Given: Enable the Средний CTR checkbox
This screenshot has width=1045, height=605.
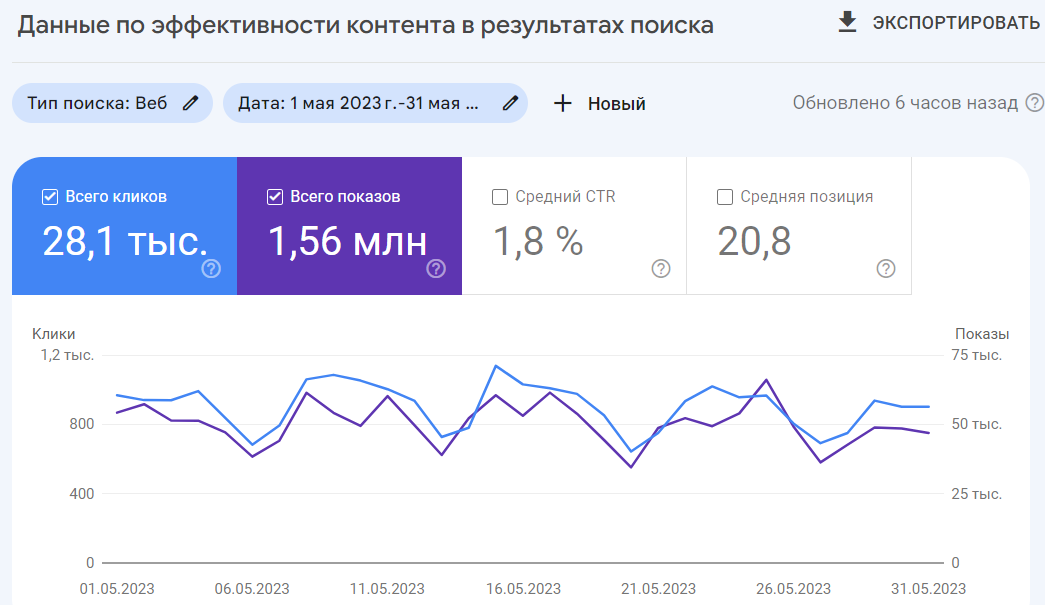Looking at the screenshot, I should click(x=500, y=196).
